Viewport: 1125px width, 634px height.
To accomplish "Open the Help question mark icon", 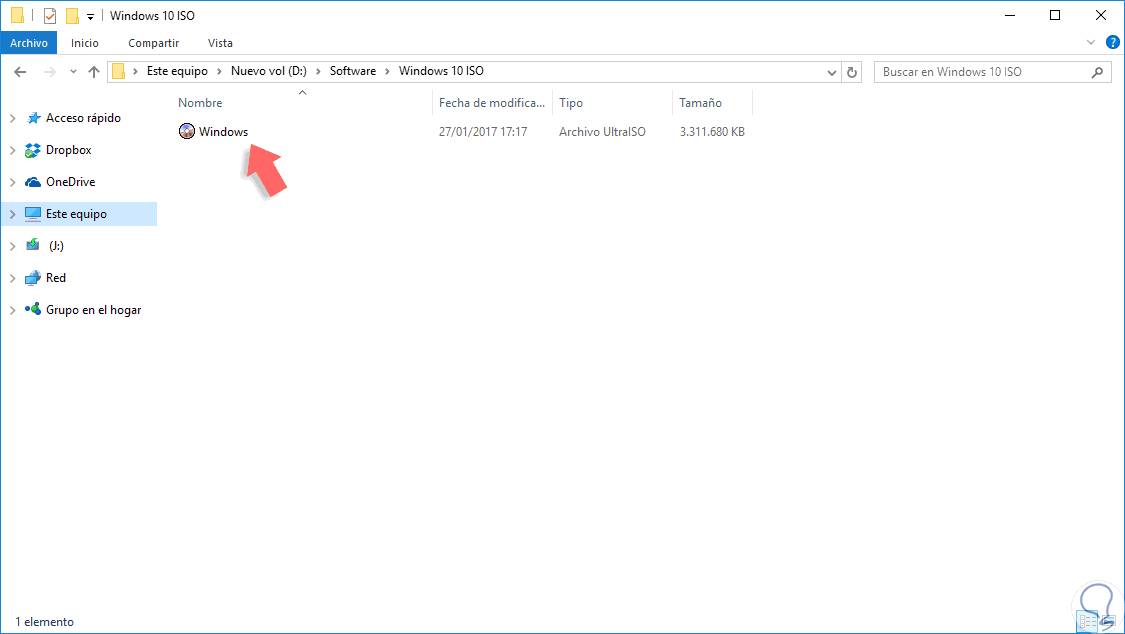I will pyautogui.click(x=1113, y=42).
